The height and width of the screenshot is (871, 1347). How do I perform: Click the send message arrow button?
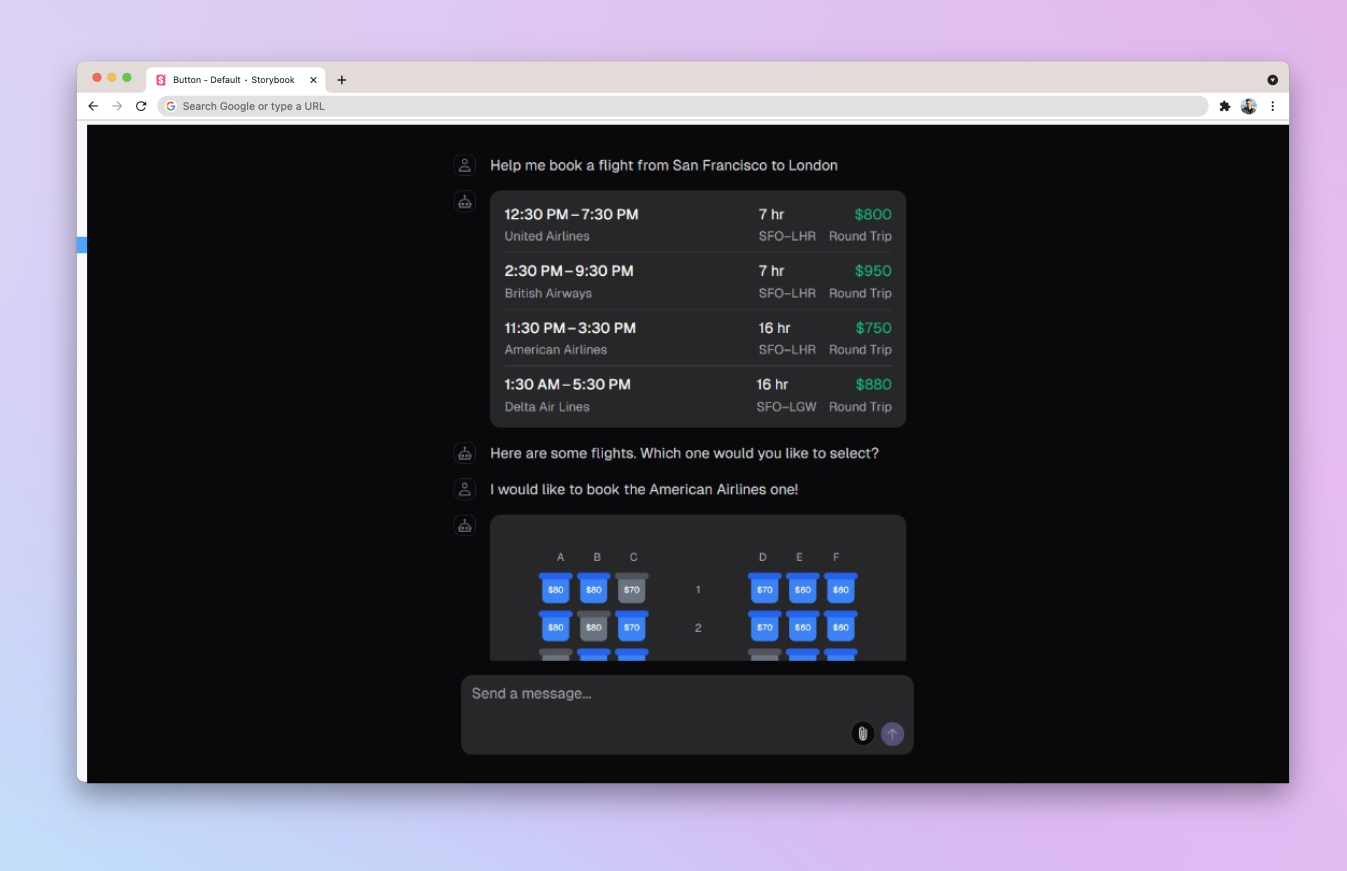892,734
